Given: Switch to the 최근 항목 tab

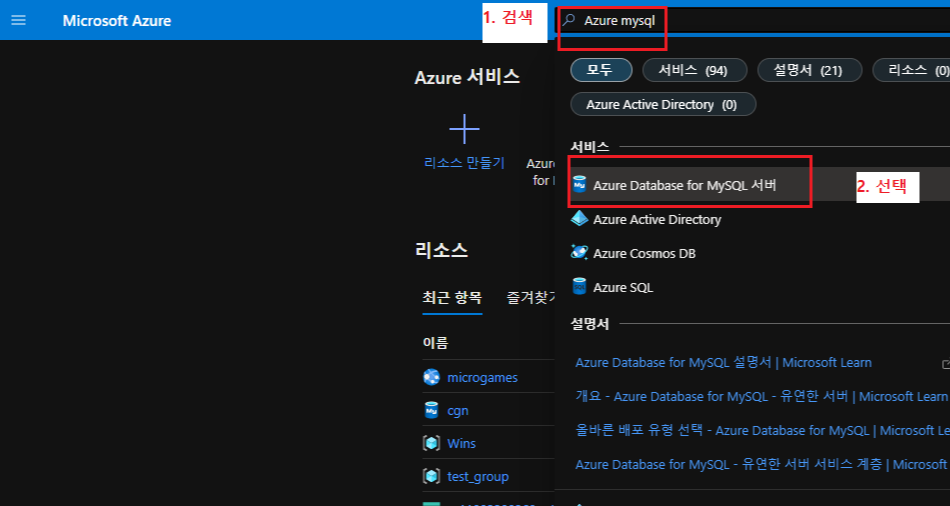Looking at the screenshot, I should 452,297.
